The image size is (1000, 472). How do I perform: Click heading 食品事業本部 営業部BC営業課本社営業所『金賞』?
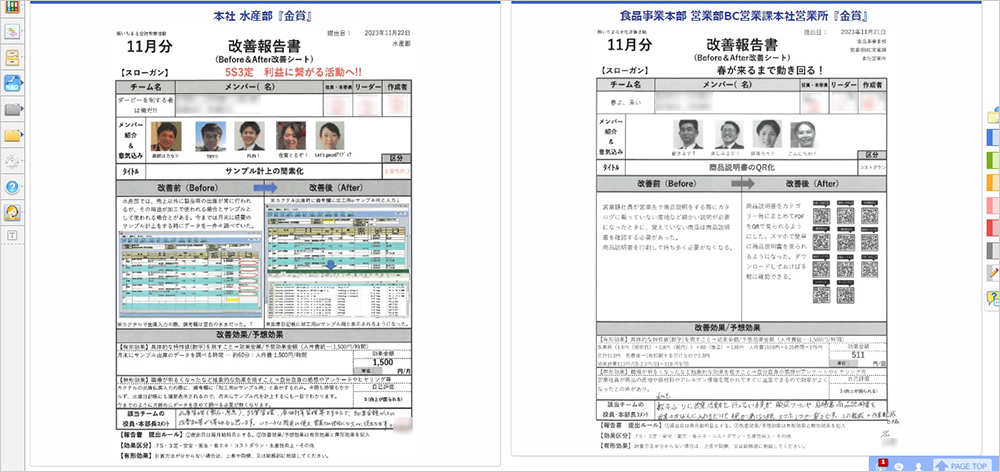pyautogui.click(x=746, y=15)
